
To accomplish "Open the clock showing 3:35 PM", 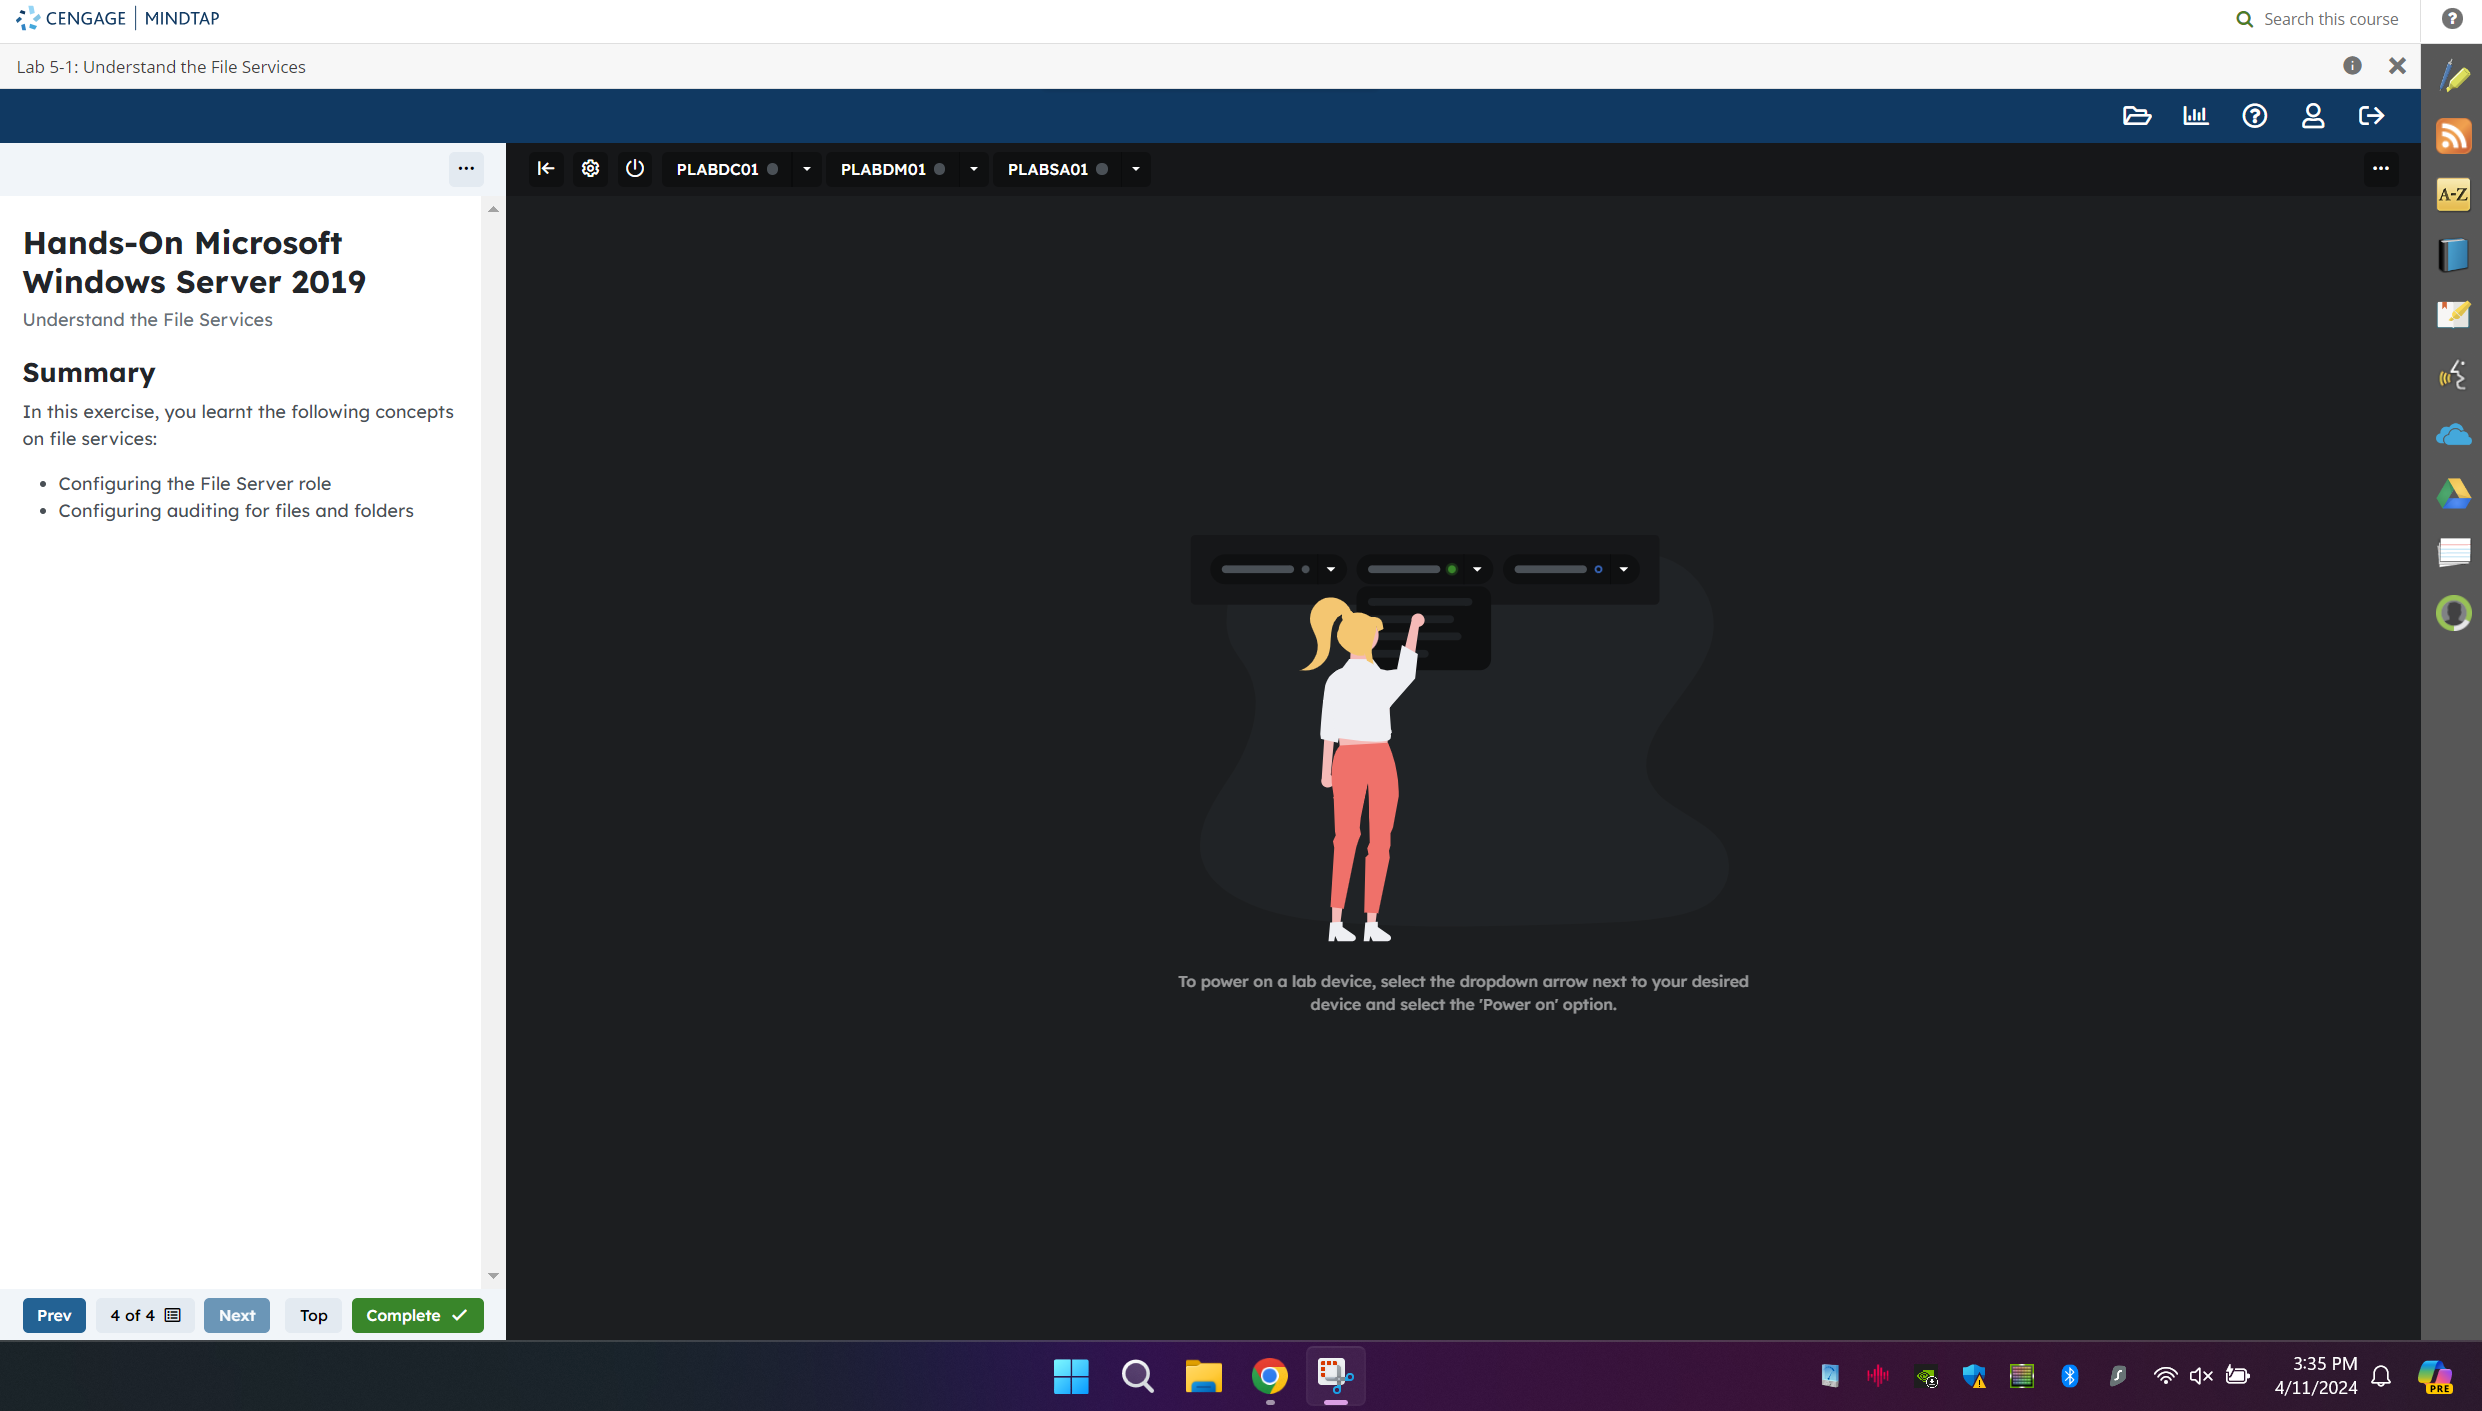I will pos(2316,1376).
